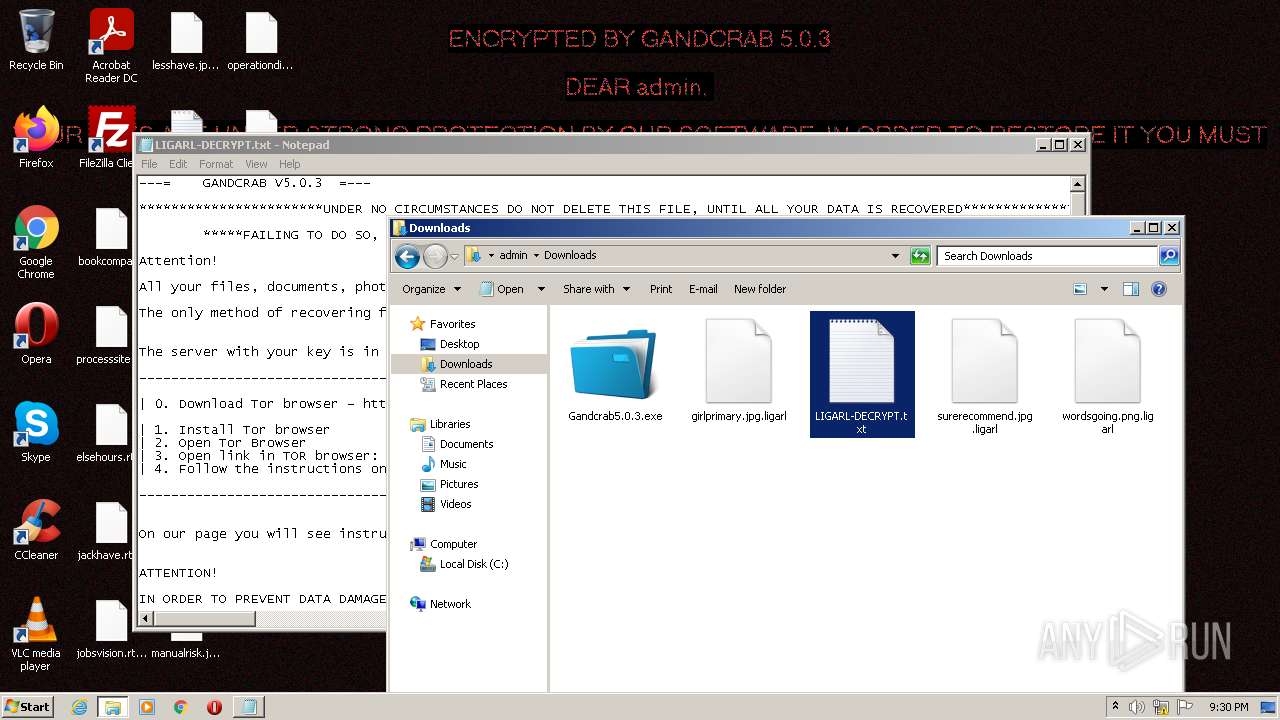
Task: Select surerecommend.jpg.ligarl file
Action: pyautogui.click(x=985, y=376)
